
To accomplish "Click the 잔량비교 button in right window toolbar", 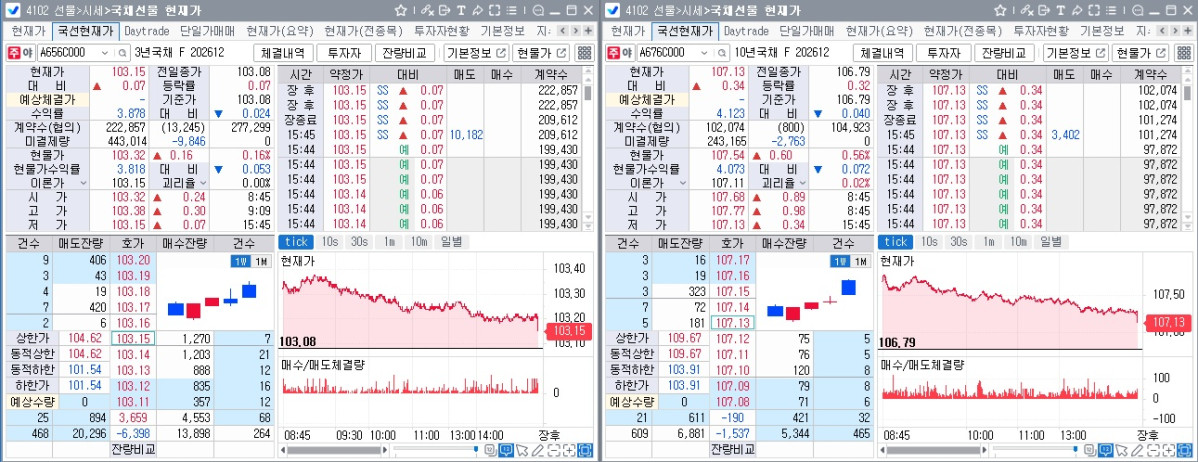I will (1003, 53).
